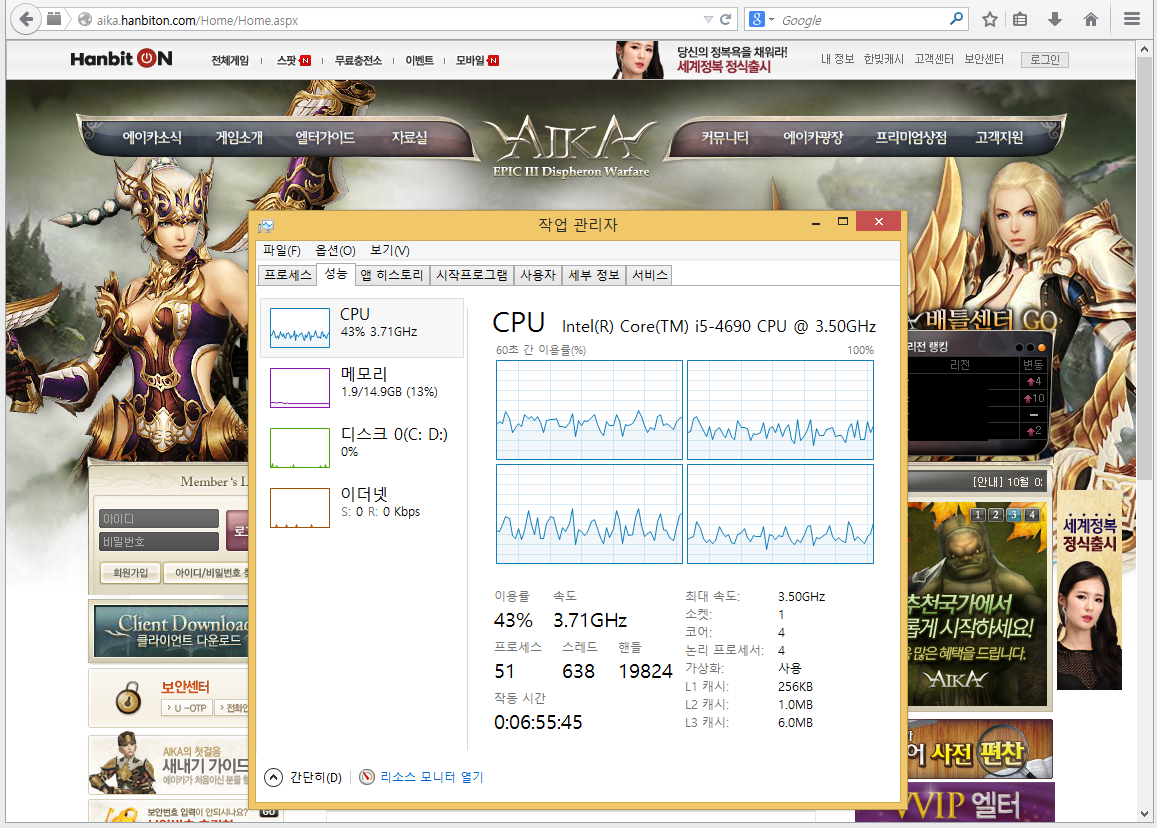Click the page vertical scrollbar thumb
Image resolution: width=1157 pixels, height=828 pixels.
(1144, 267)
